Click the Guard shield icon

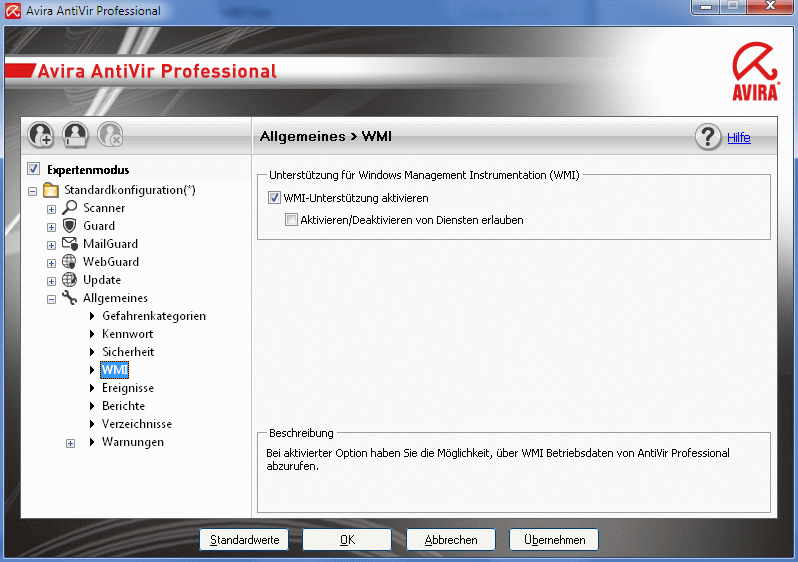pos(70,226)
